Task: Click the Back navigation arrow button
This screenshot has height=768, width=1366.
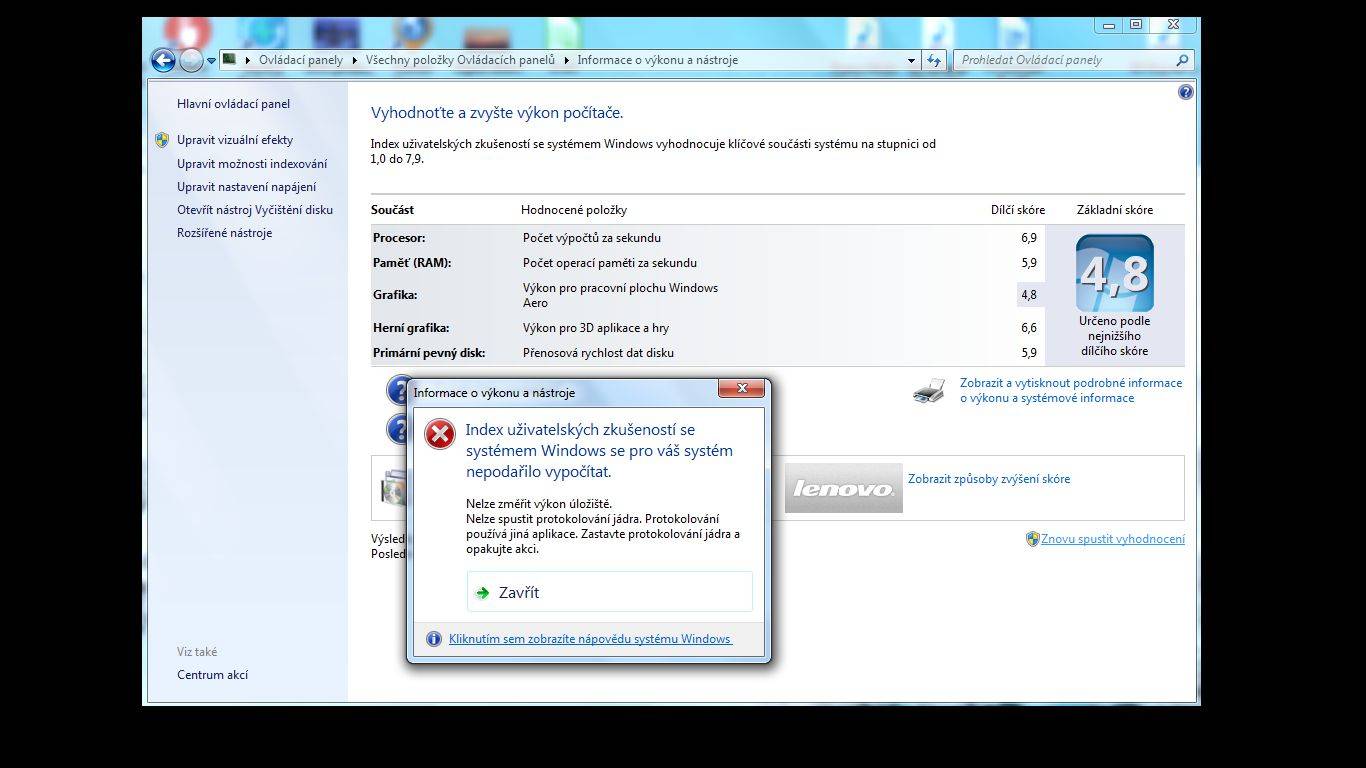Action: point(163,60)
